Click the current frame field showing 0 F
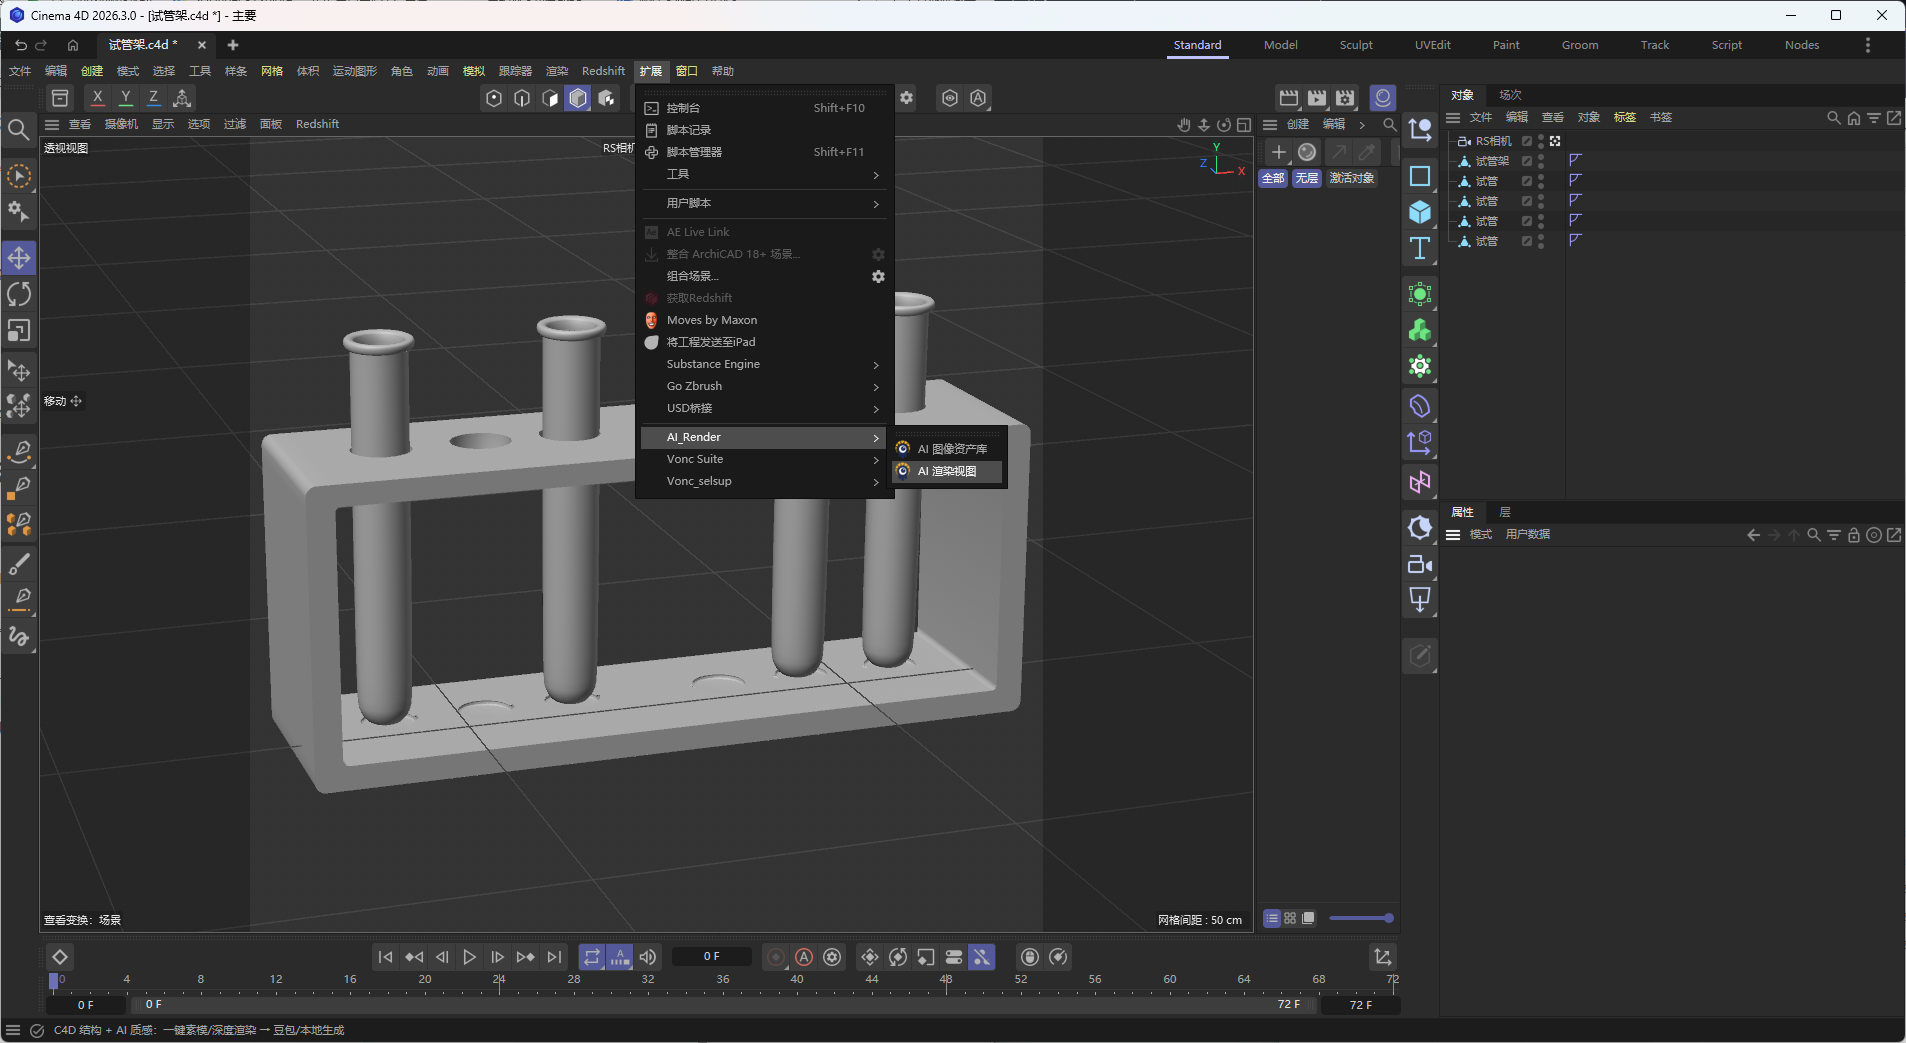This screenshot has height=1043, width=1906. 711,957
